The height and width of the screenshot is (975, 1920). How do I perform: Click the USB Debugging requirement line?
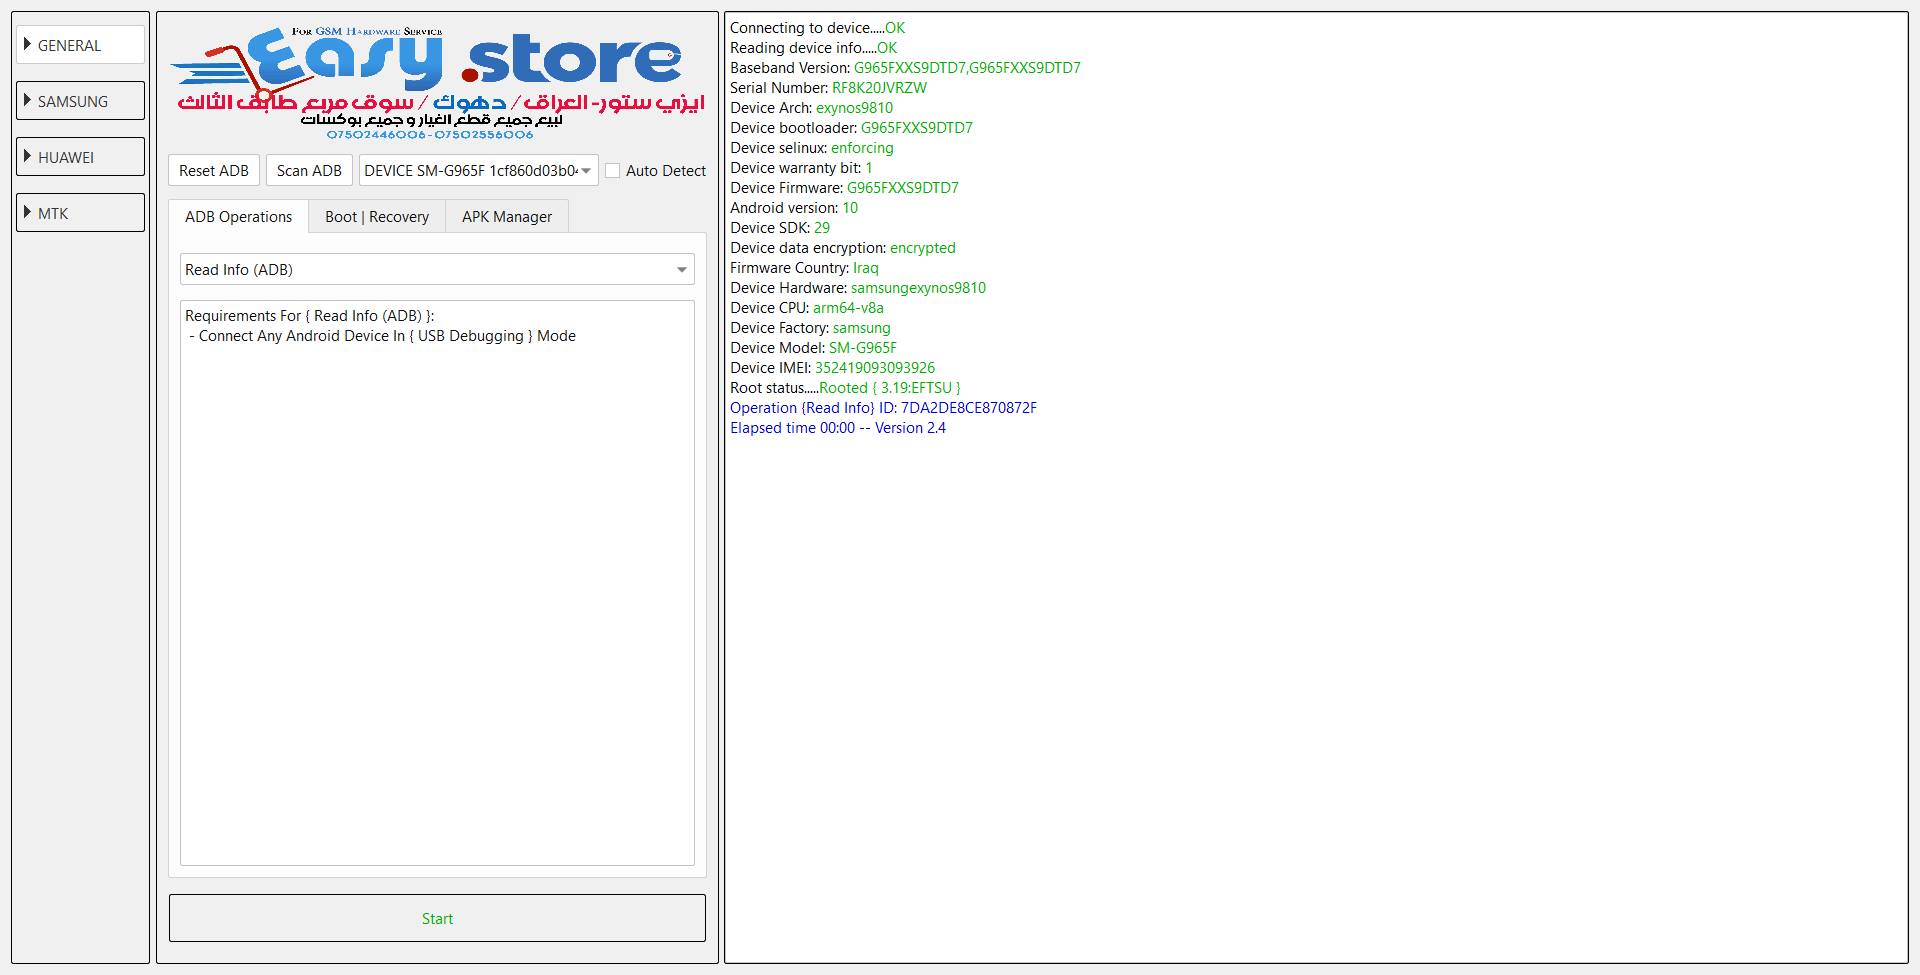(383, 336)
